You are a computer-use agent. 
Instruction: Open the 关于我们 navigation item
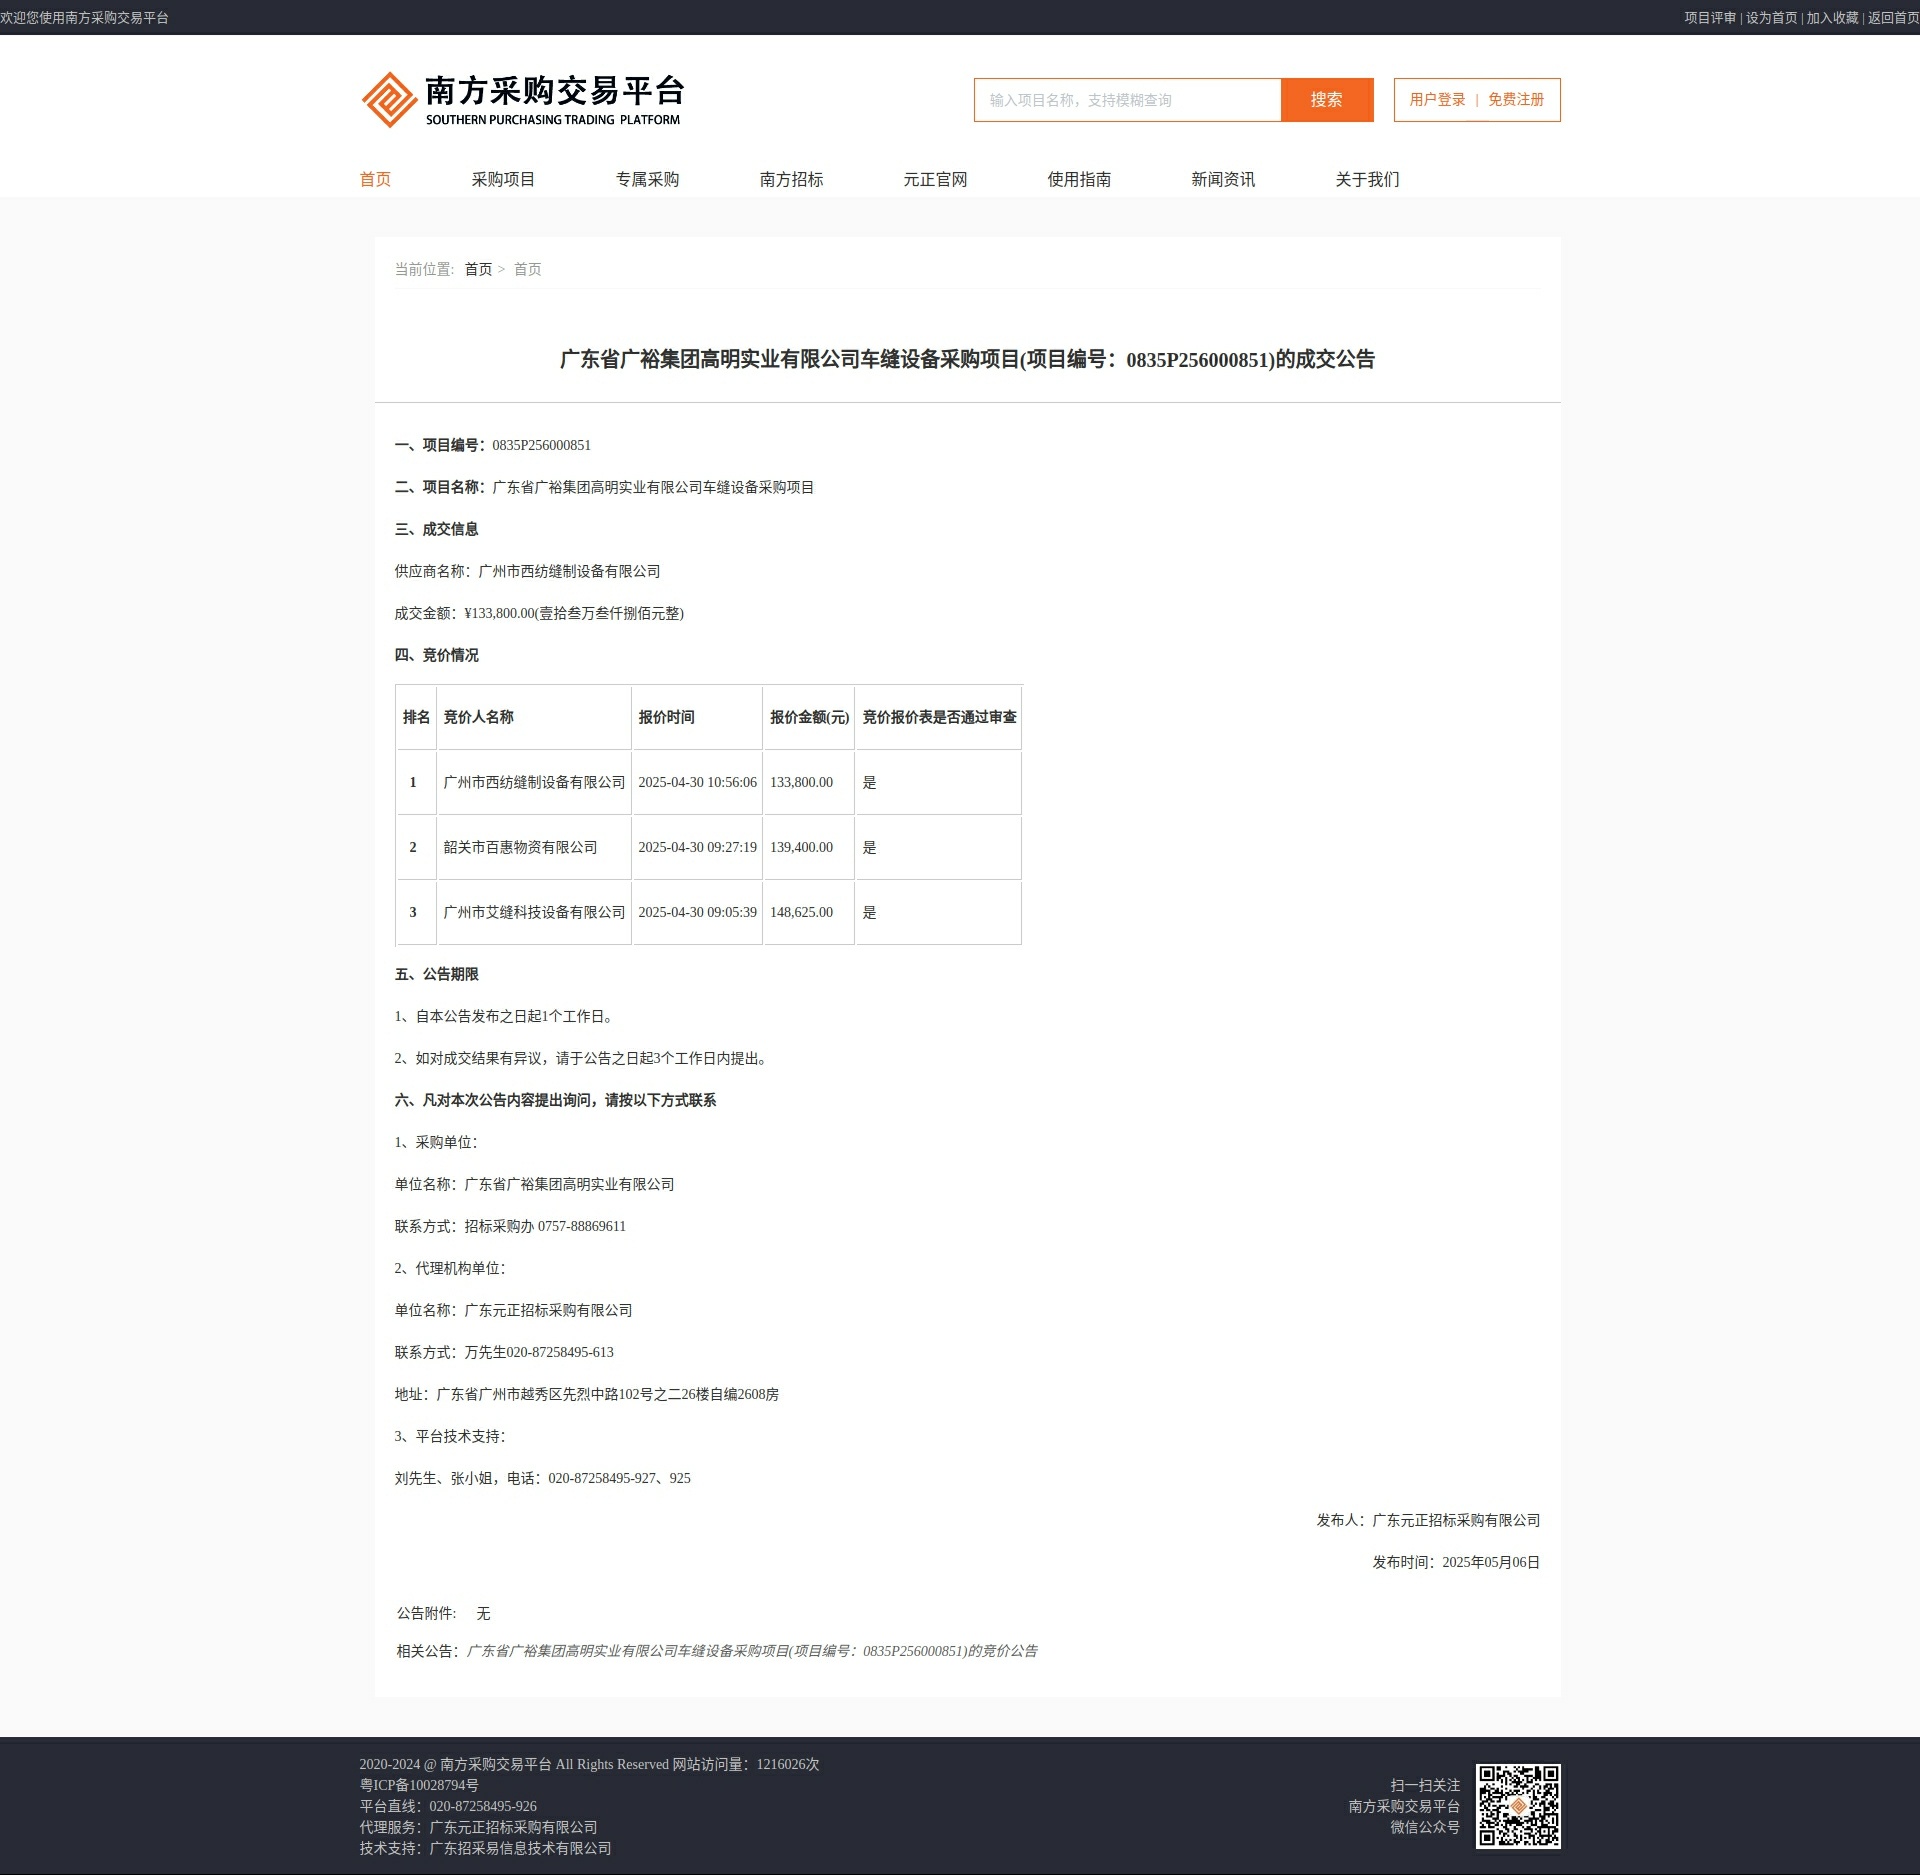(1367, 180)
